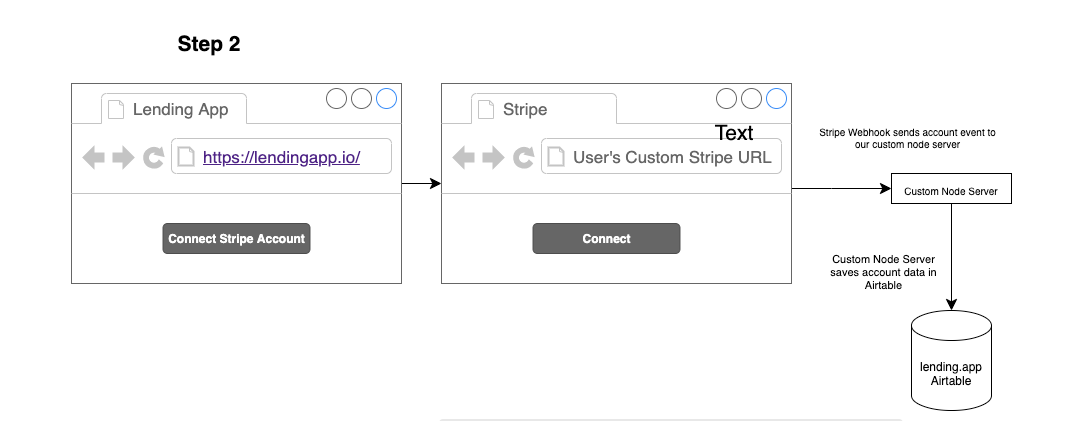The height and width of the screenshot is (421, 1067).
Task: Click forward arrow in Stripe browser window
Action: (x=493, y=158)
